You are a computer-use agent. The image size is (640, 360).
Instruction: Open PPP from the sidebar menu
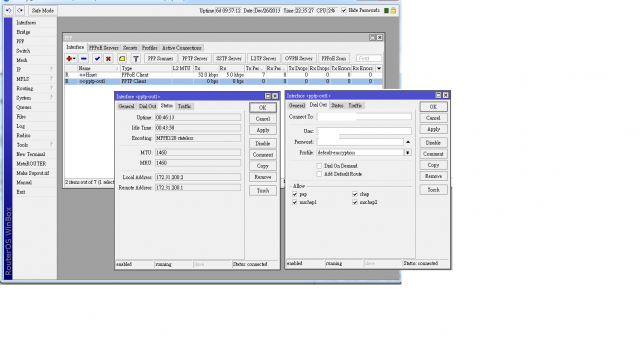click(x=20, y=42)
